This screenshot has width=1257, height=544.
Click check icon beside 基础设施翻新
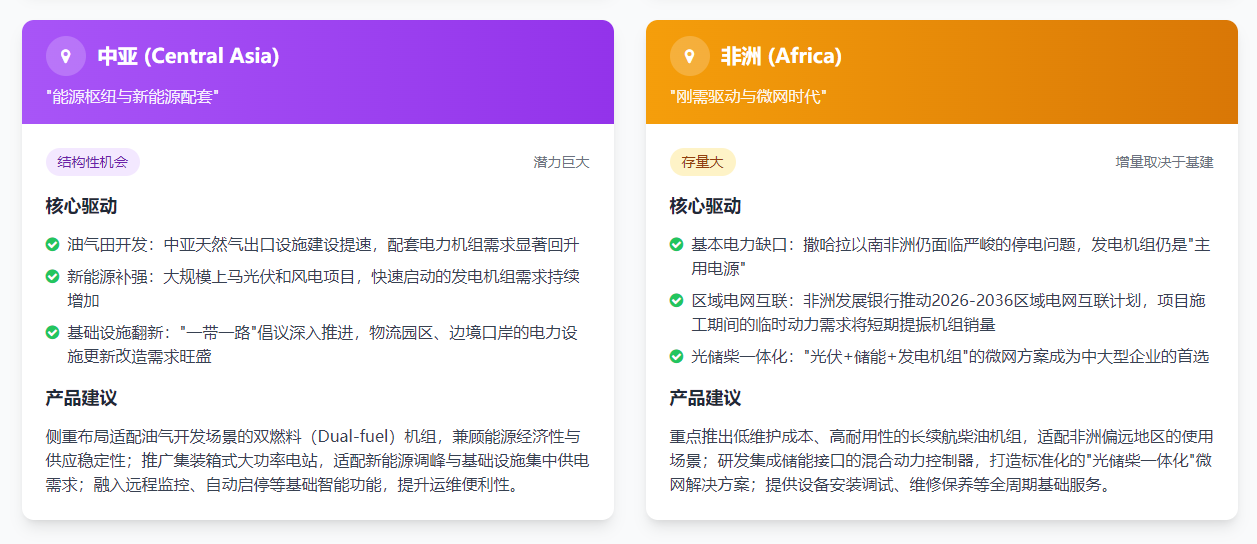[53, 332]
